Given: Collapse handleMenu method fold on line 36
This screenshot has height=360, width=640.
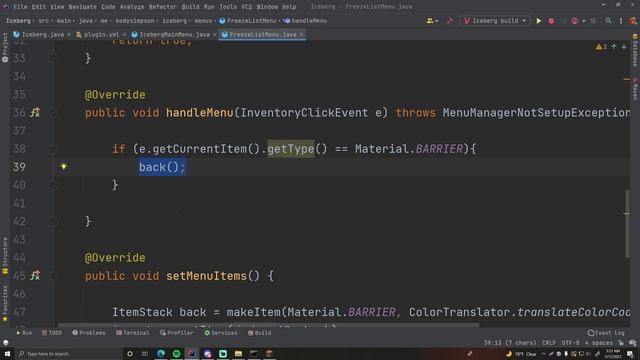Looking at the screenshot, I should [53, 113].
